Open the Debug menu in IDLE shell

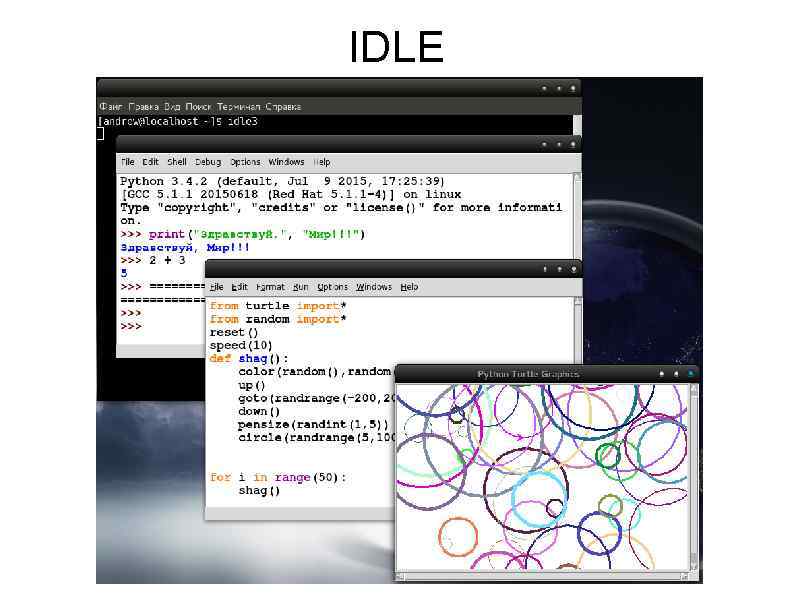tap(208, 162)
